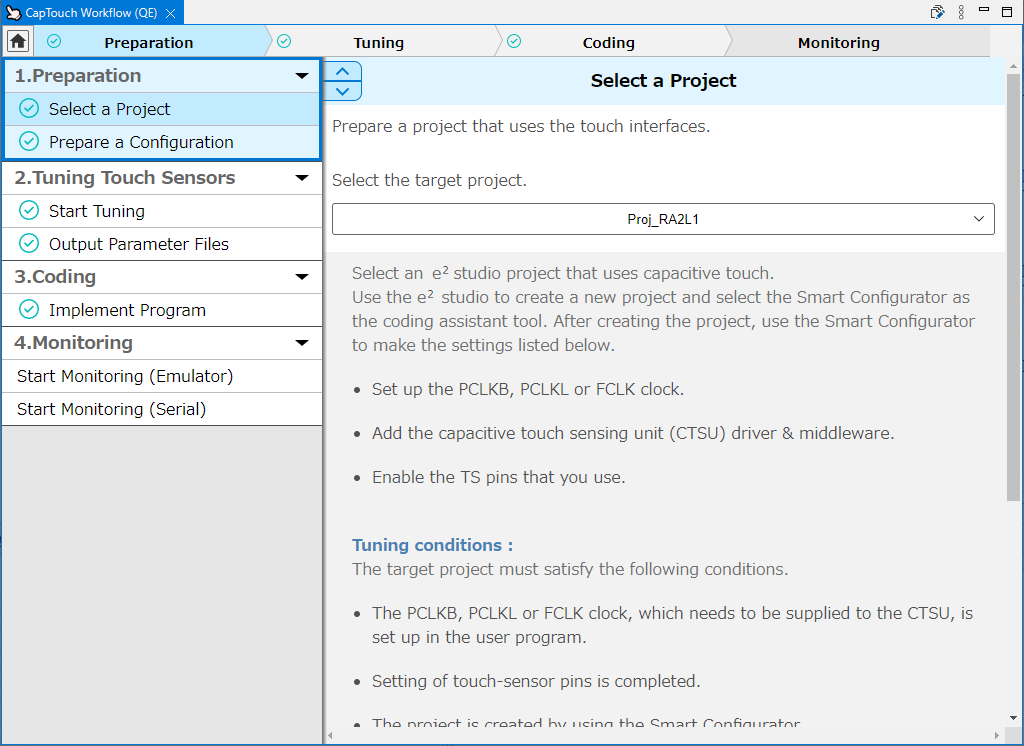The image size is (1024, 746).
Task: Click the check icon beside Tuning stage
Action: coord(284,42)
